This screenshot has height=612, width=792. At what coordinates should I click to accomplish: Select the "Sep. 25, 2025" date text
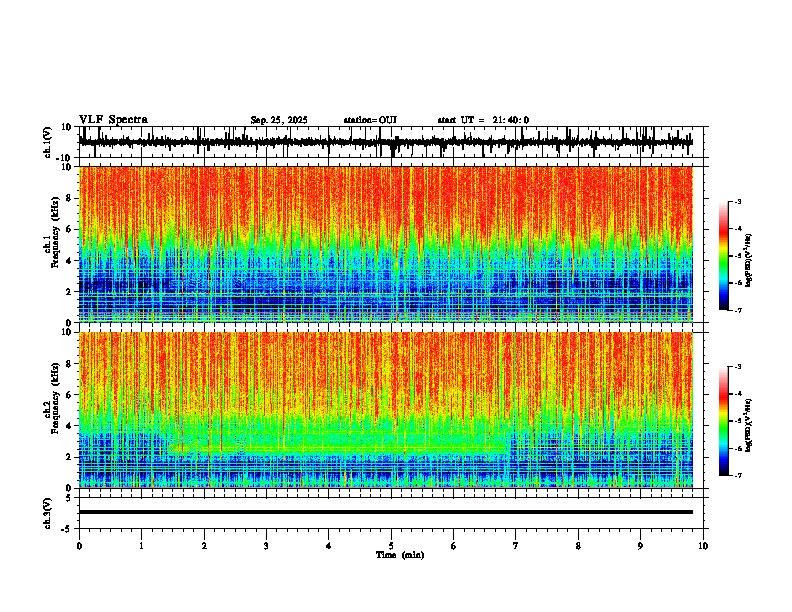coord(279,120)
